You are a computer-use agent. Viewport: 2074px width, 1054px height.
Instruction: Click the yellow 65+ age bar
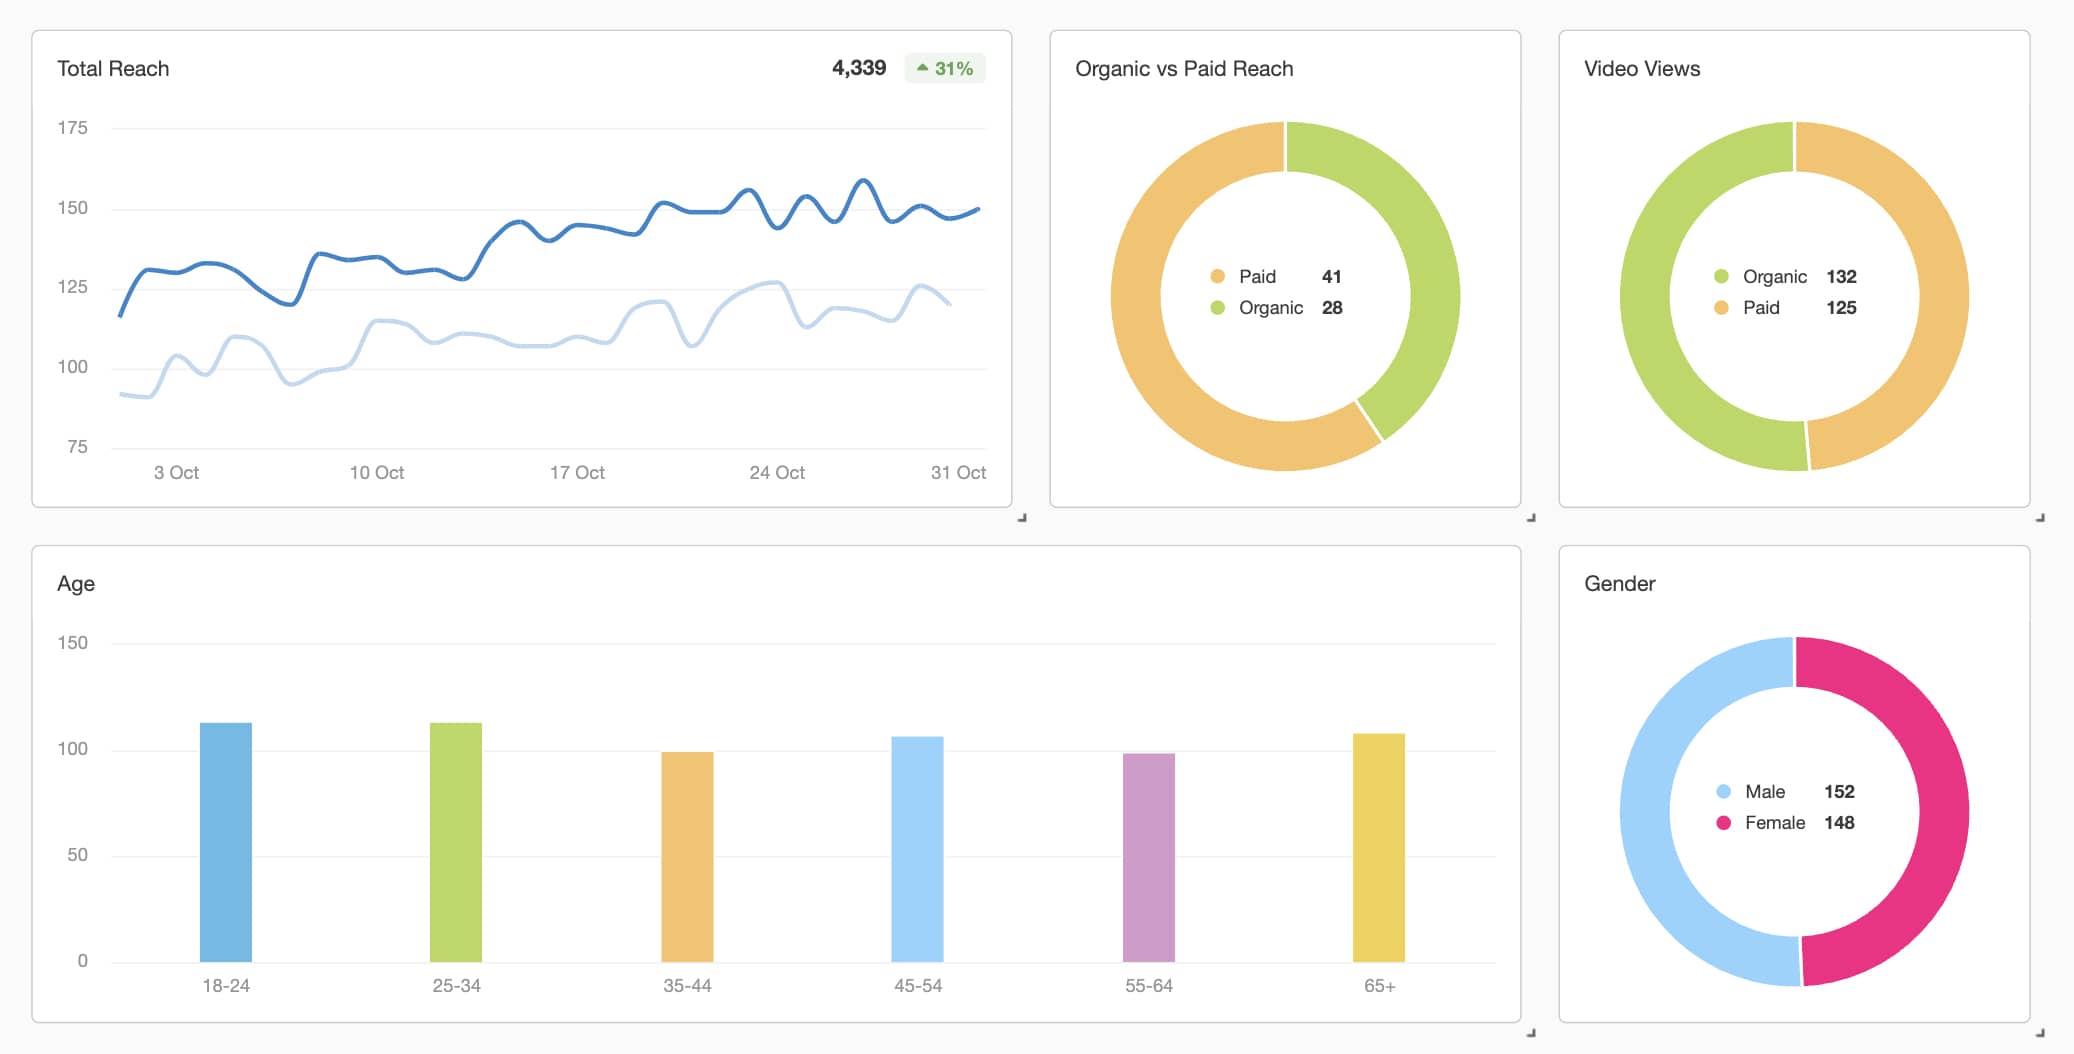point(1379,848)
